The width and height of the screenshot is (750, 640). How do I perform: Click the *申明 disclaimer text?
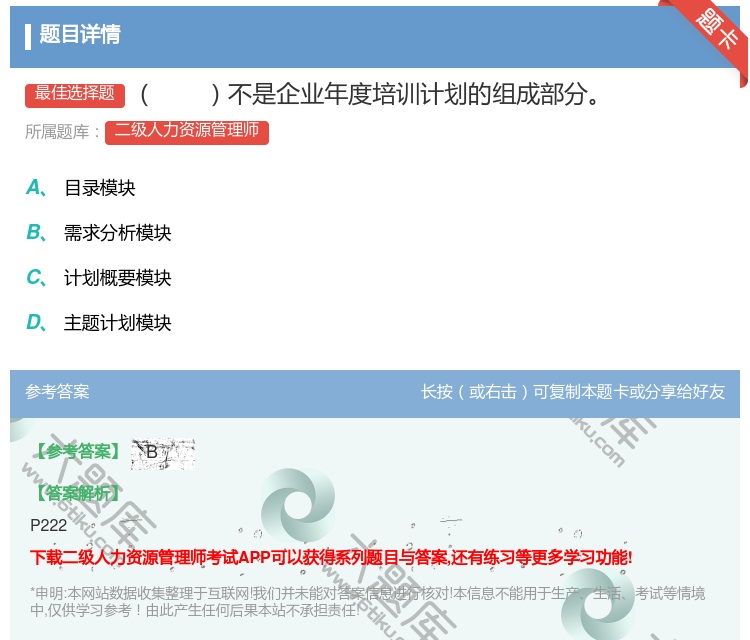coord(367,602)
